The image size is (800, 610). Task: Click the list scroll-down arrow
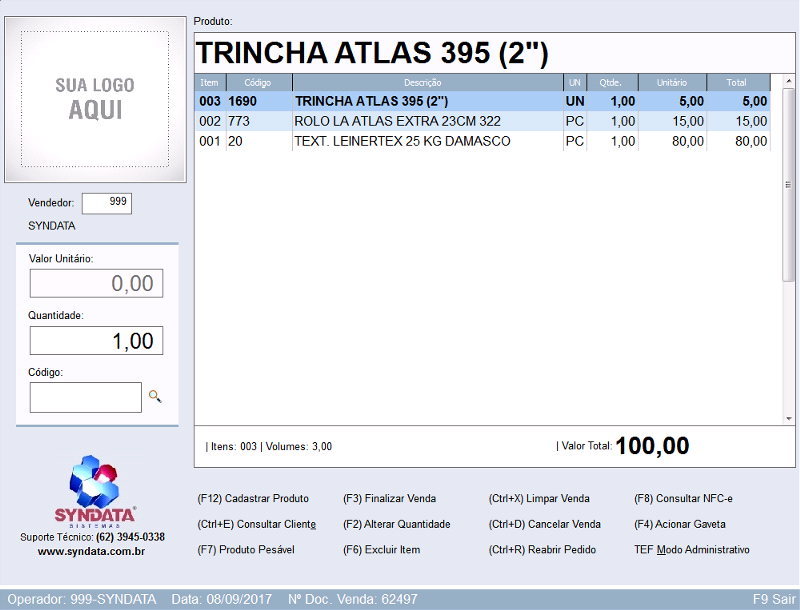[789, 419]
